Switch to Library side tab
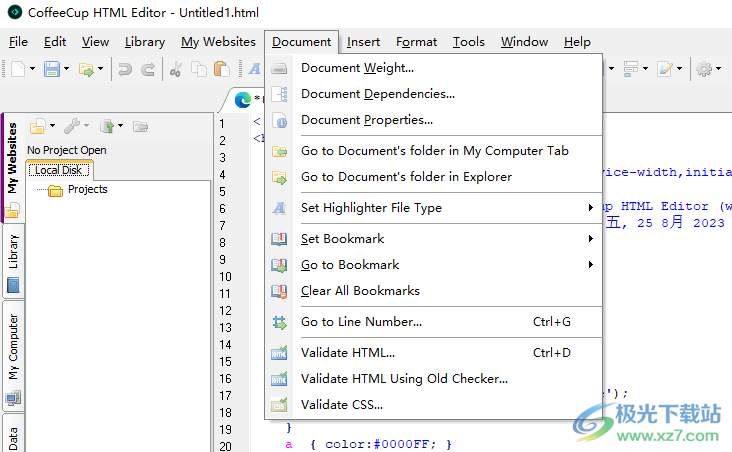Viewport: 732px width, 452px height. (13, 262)
